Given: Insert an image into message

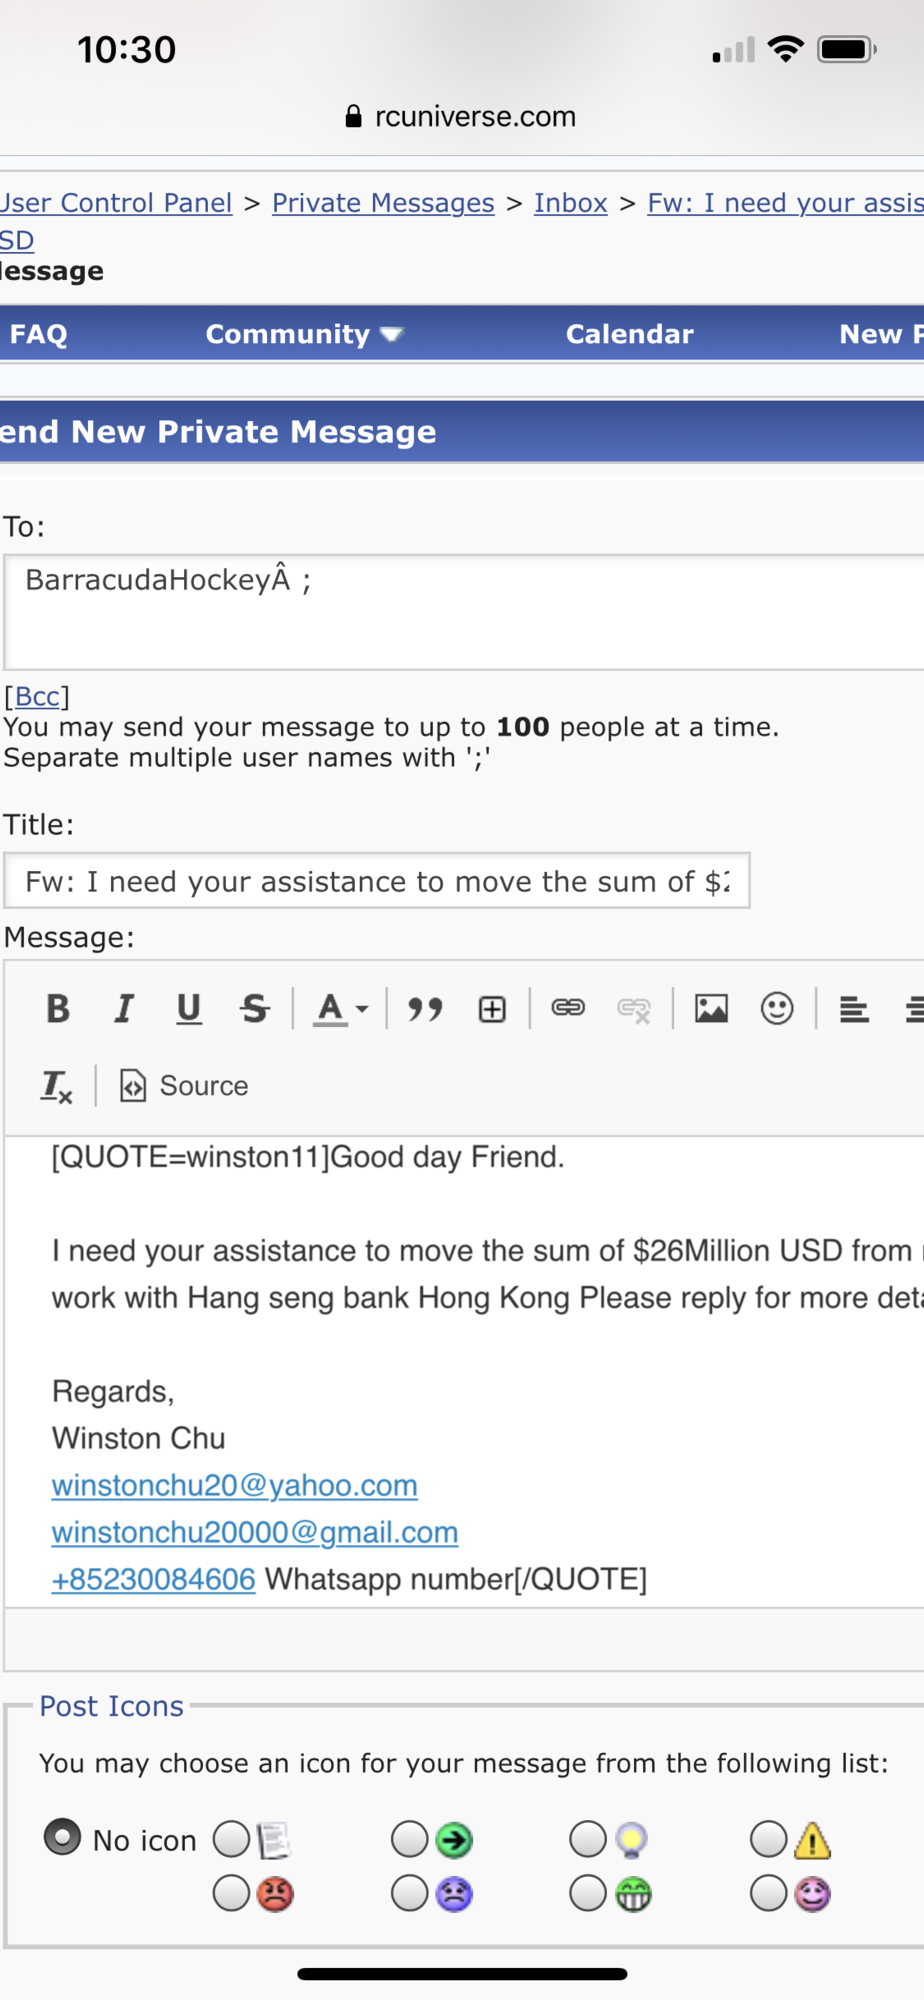Looking at the screenshot, I should (x=711, y=1008).
